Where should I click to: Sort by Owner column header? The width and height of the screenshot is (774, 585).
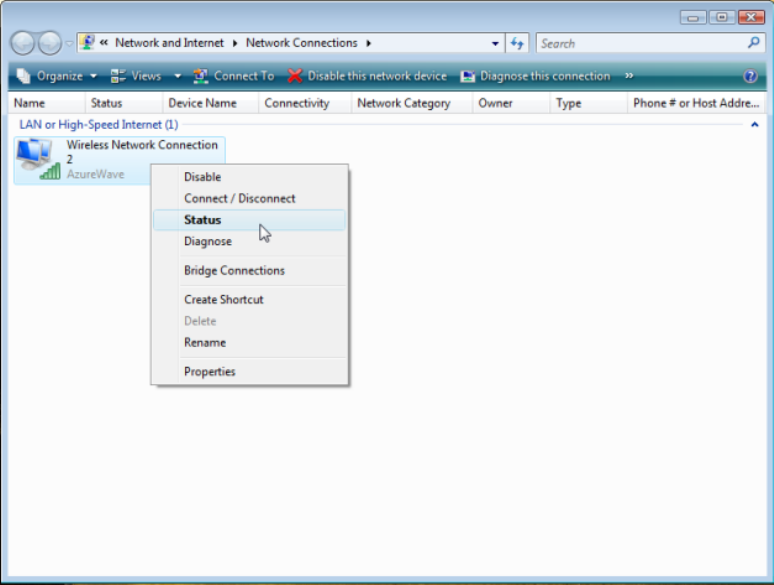coord(511,103)
